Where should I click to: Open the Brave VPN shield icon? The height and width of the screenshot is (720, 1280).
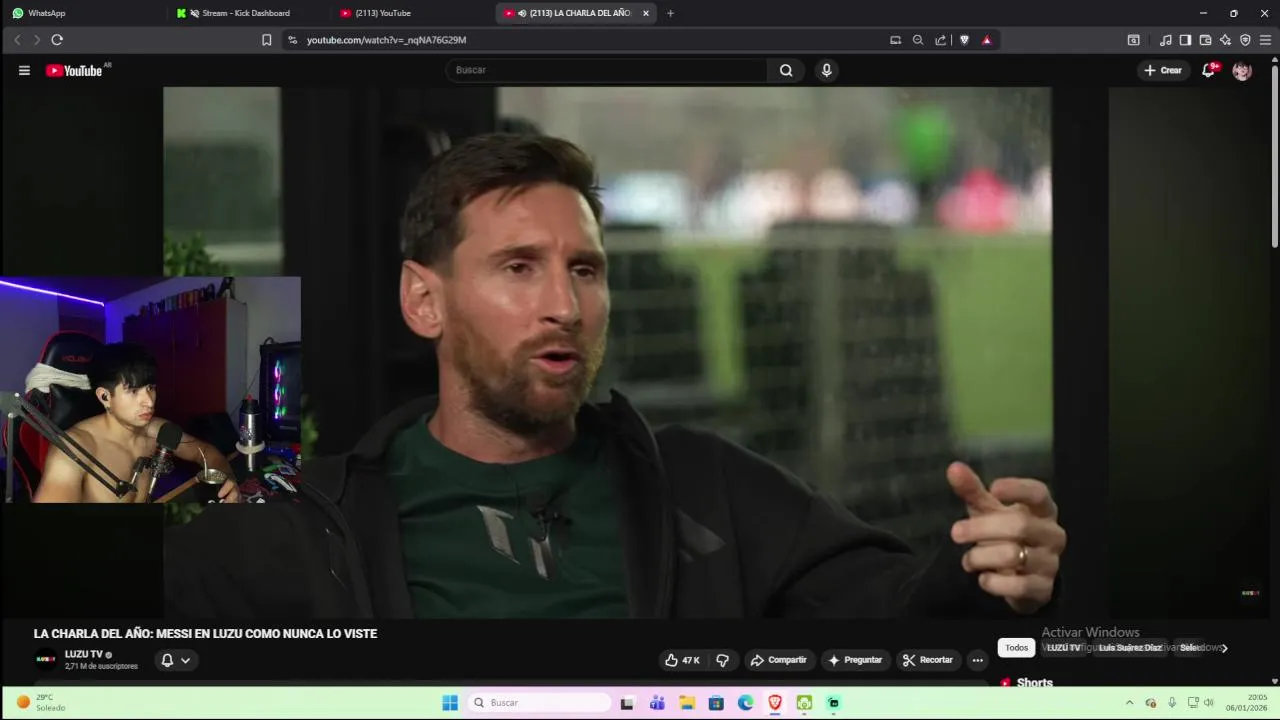pos(1245,40)
